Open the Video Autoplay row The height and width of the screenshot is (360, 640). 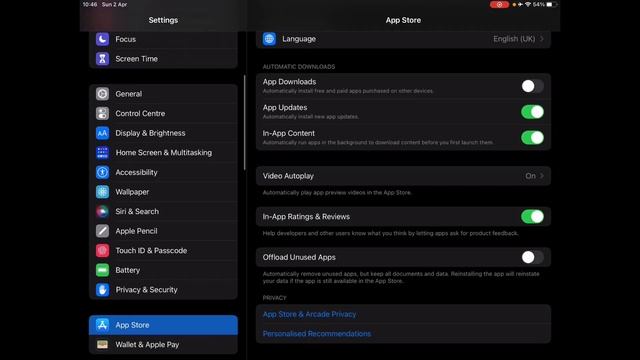point(403,176)
